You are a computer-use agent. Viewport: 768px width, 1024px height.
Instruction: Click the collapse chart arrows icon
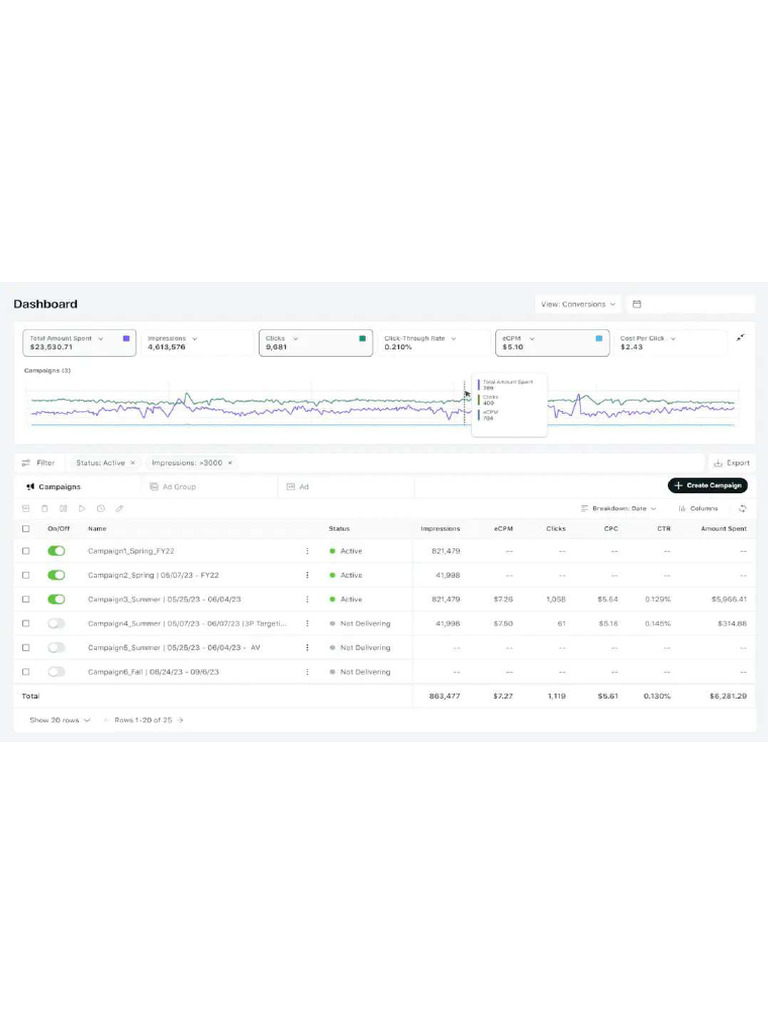pos(740,338)
